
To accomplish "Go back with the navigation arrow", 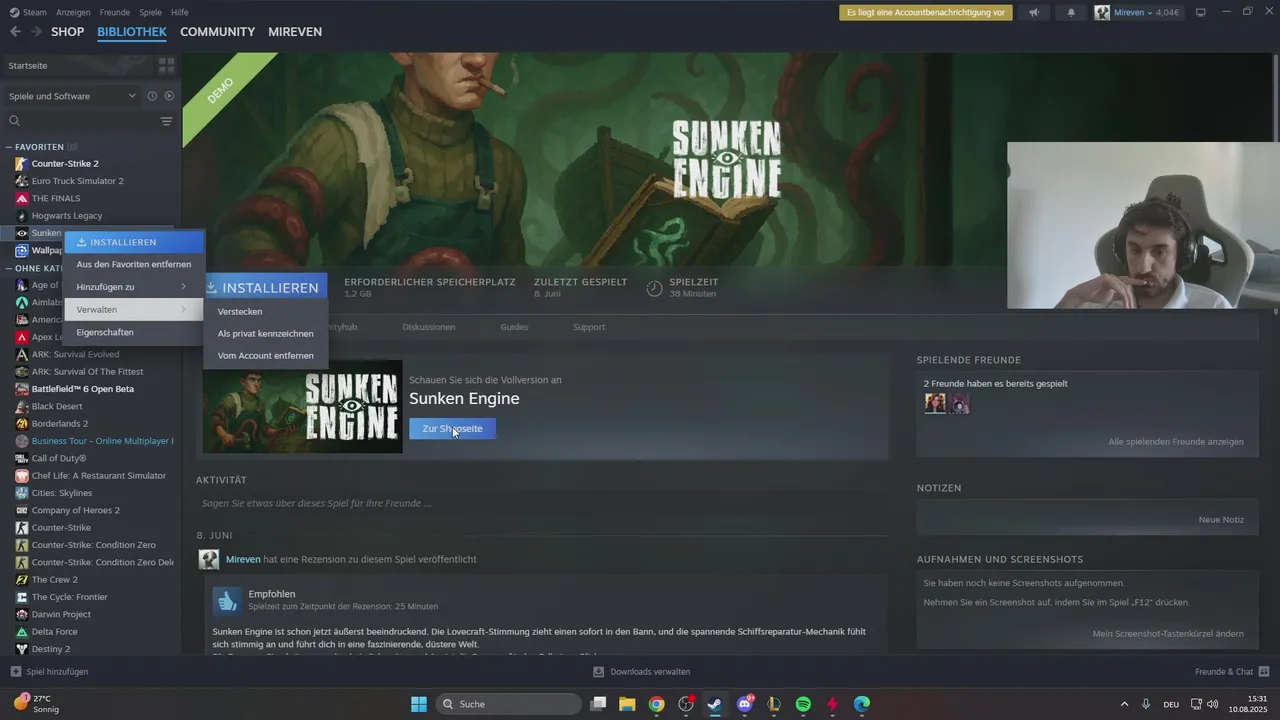I will point(15,32).
